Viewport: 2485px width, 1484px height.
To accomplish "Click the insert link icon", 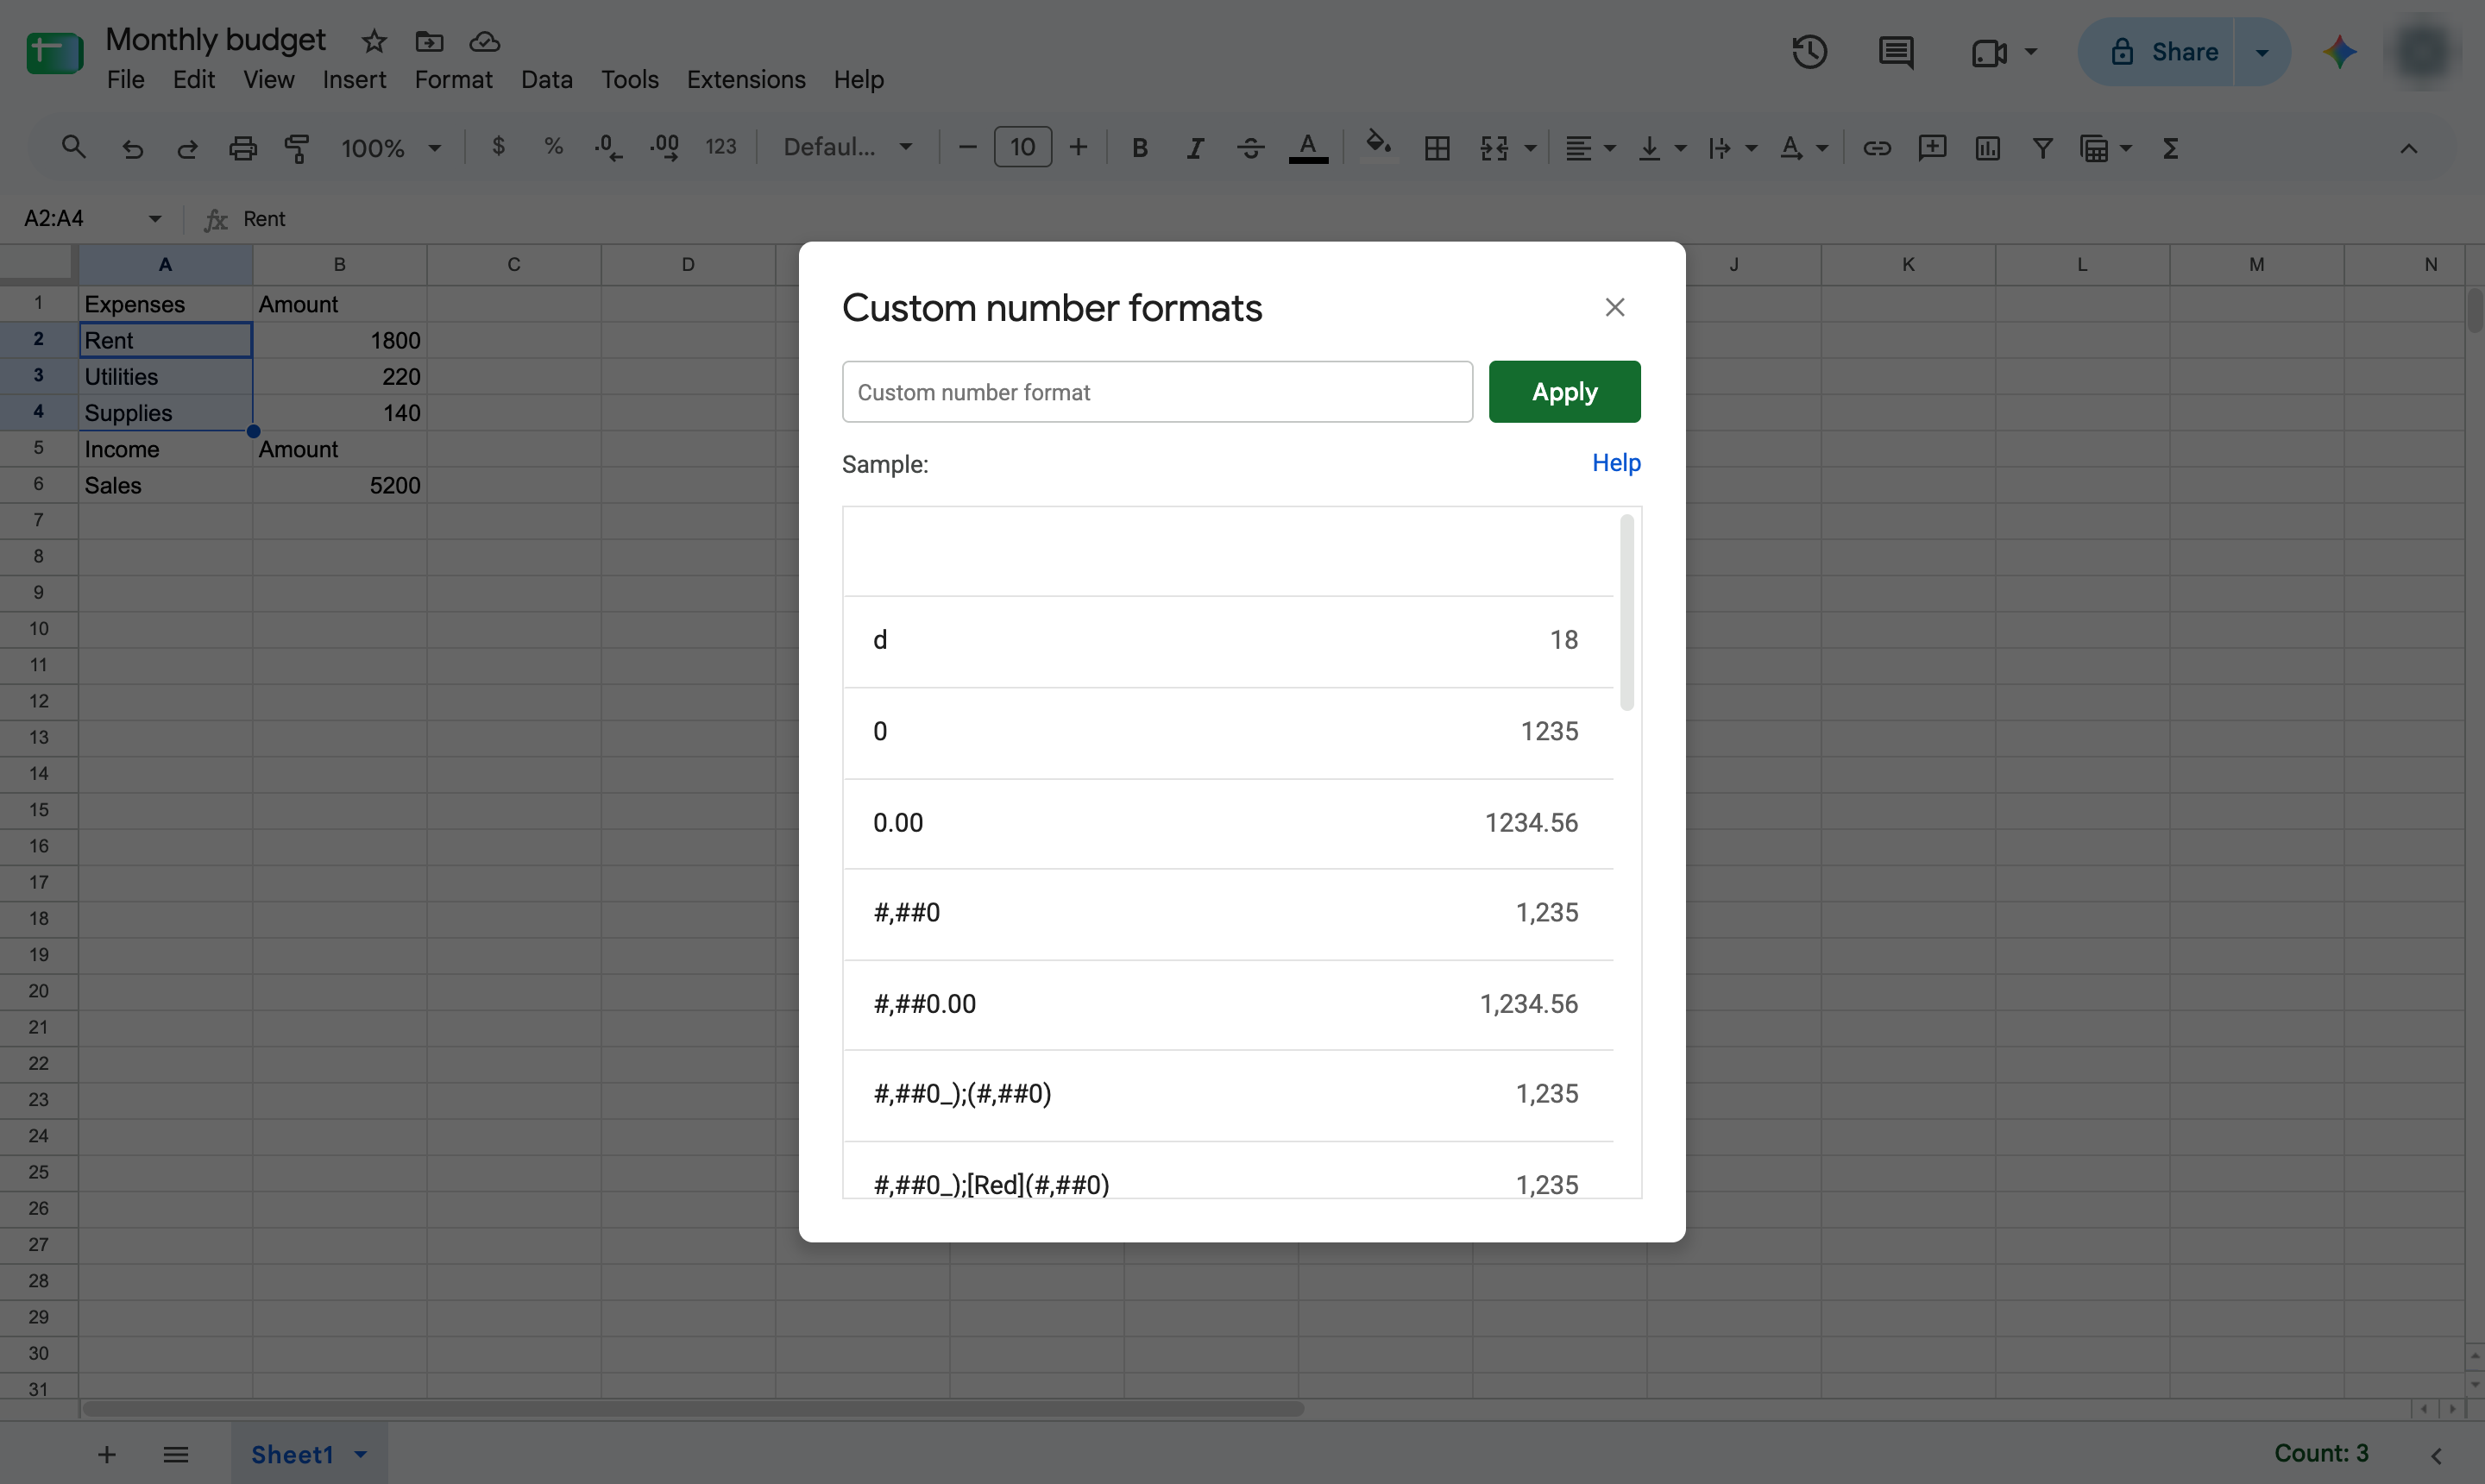I will tap(1876, 148).
